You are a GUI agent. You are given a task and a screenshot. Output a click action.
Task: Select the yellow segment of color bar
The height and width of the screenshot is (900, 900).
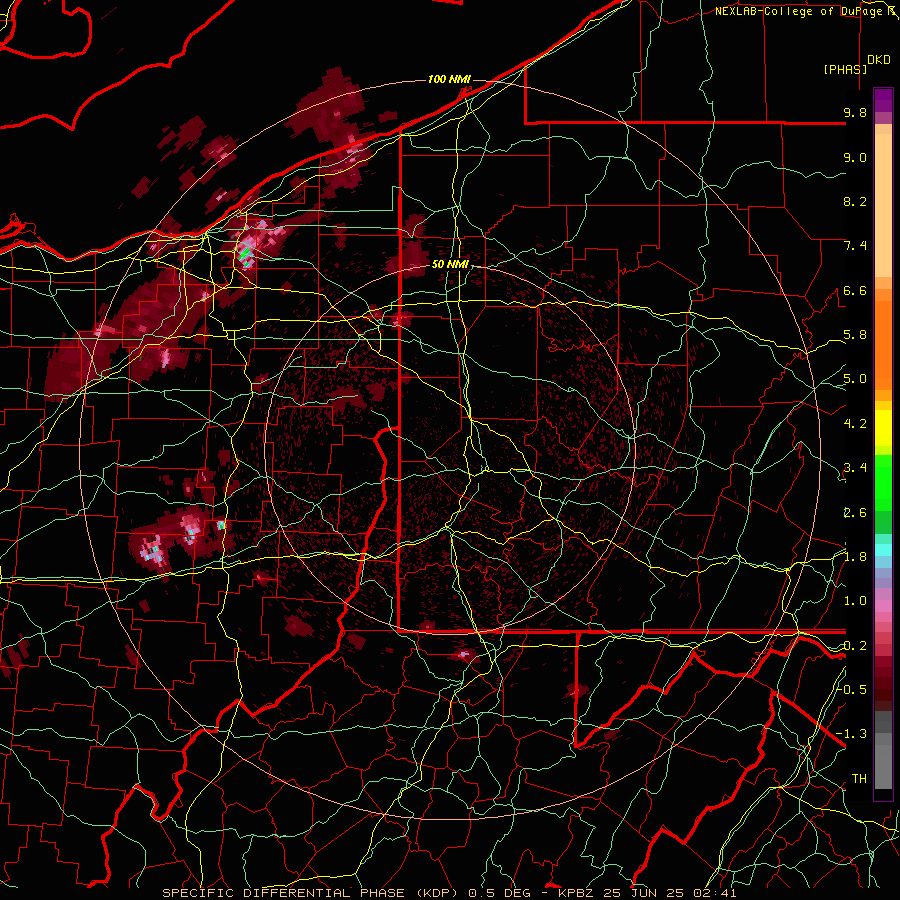point(883,428)
